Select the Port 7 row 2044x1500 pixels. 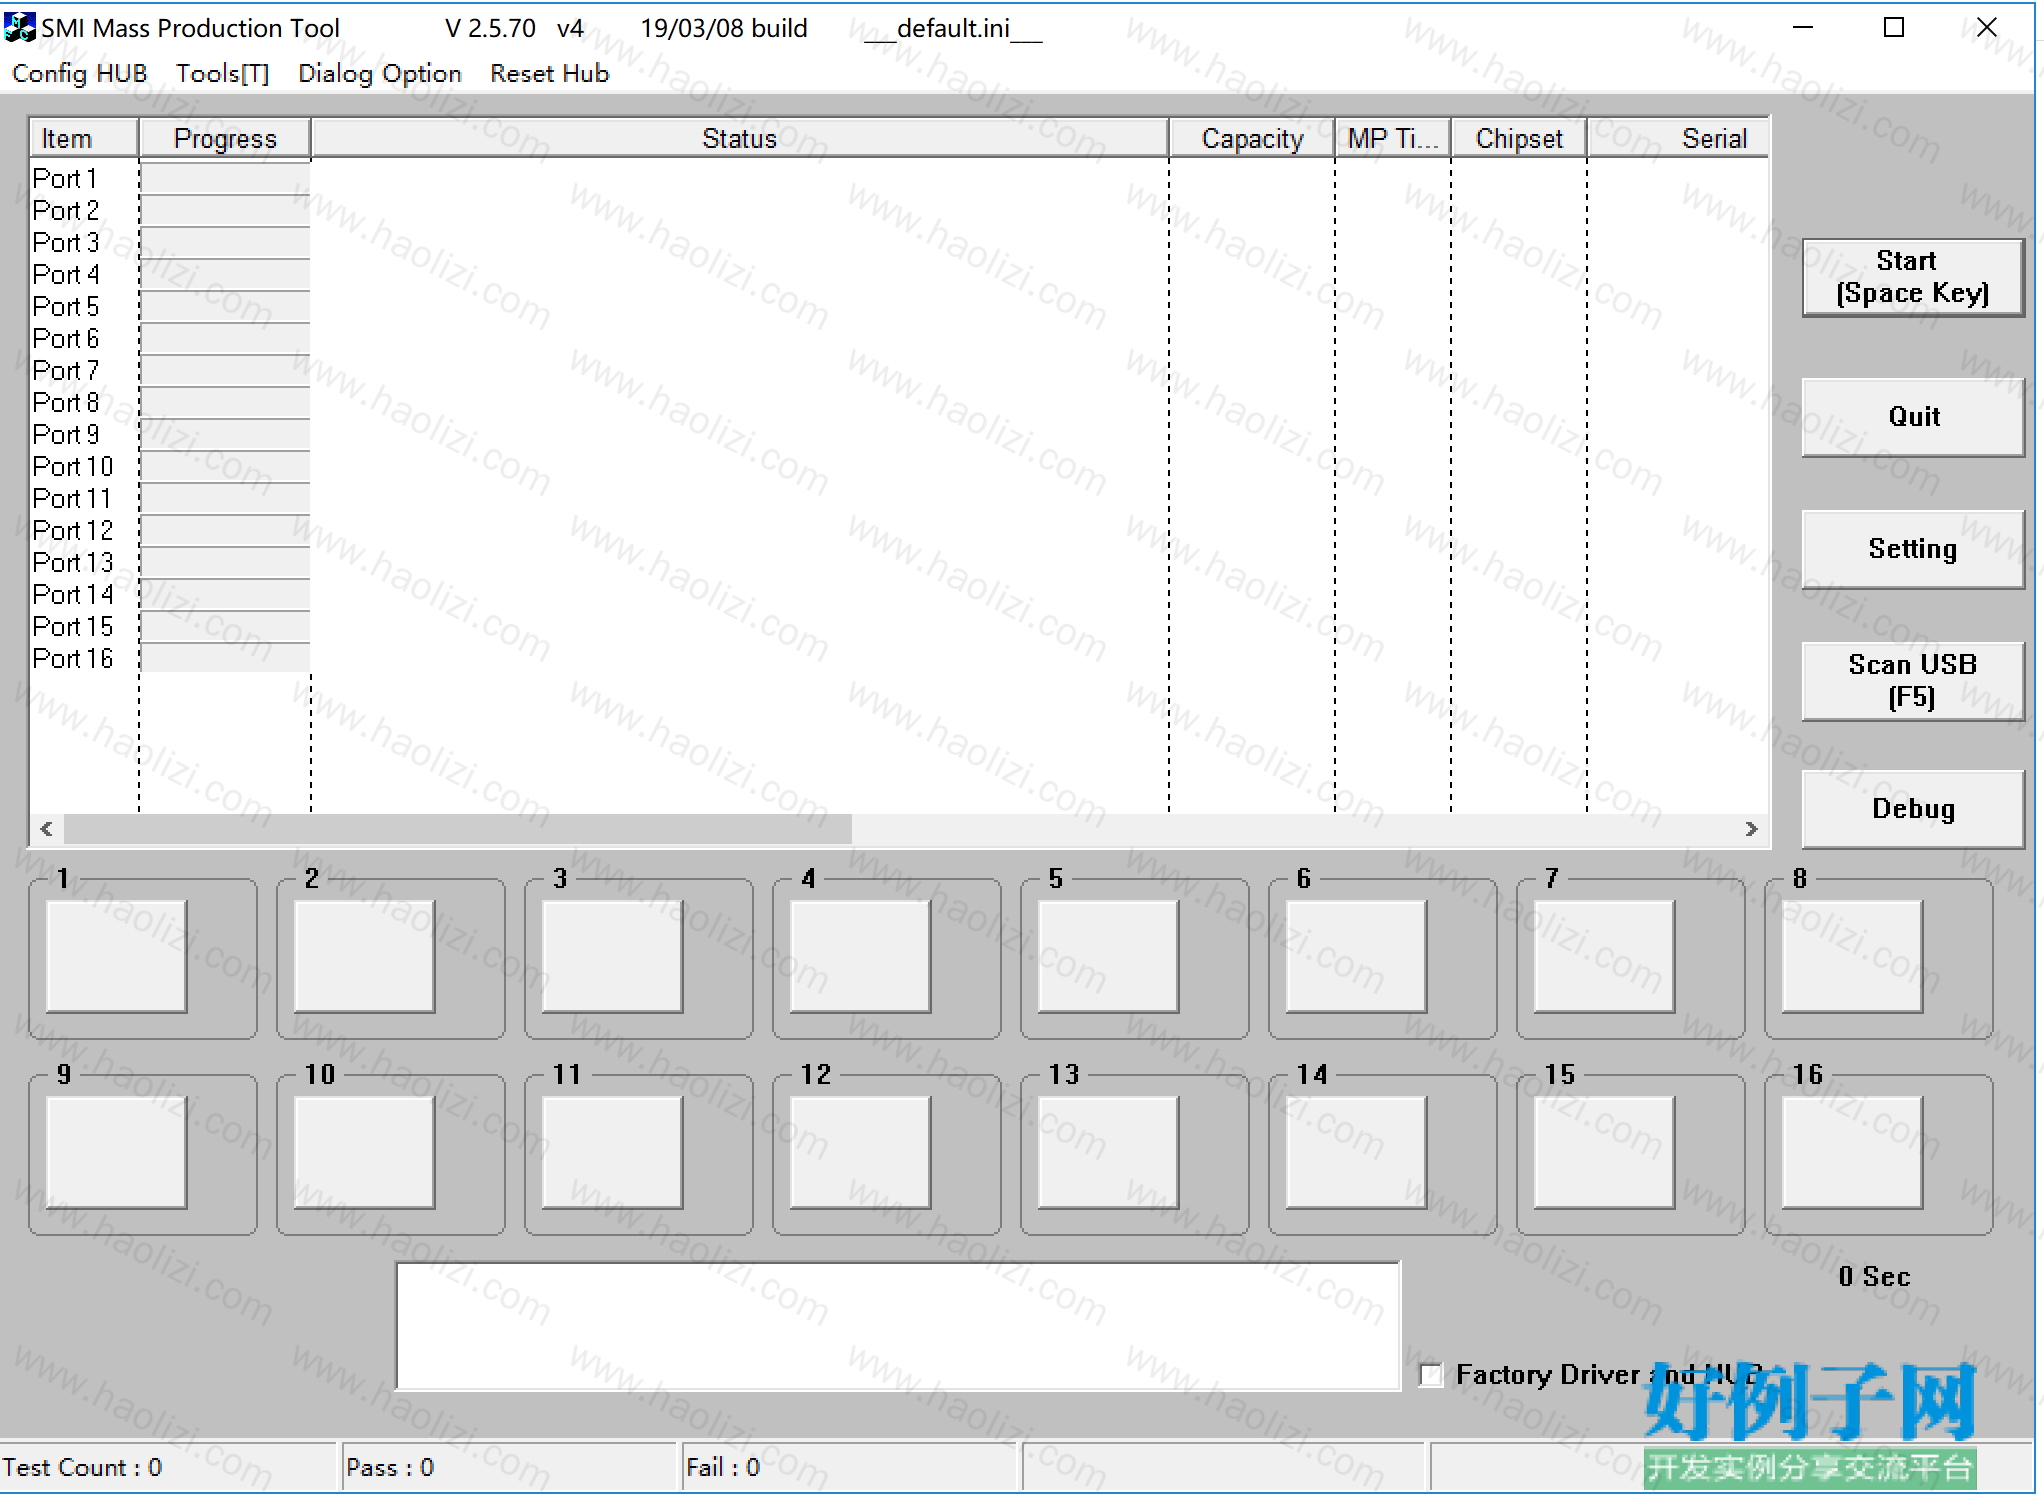(900, 370)
